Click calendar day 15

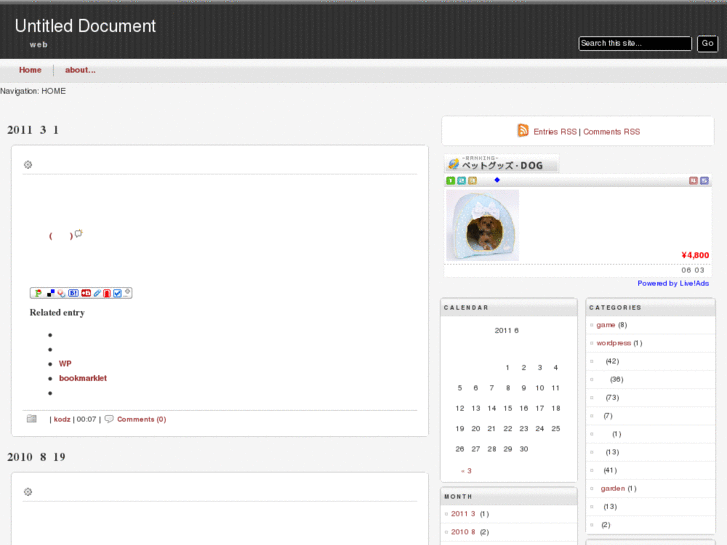(508, 408)
